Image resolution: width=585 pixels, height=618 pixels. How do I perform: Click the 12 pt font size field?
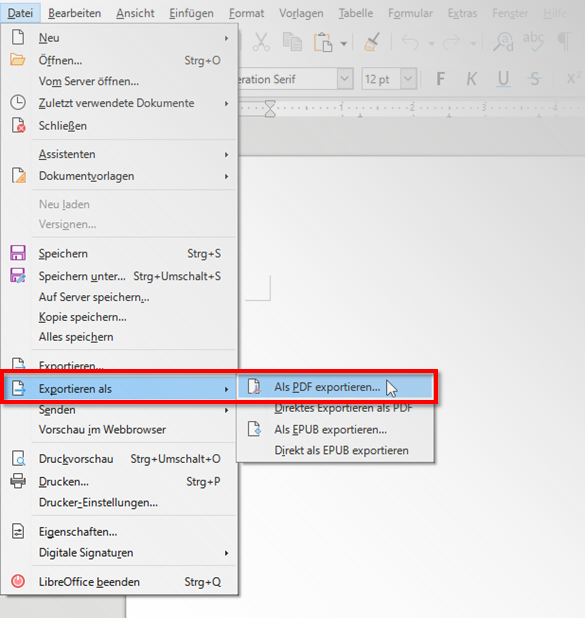381,79
